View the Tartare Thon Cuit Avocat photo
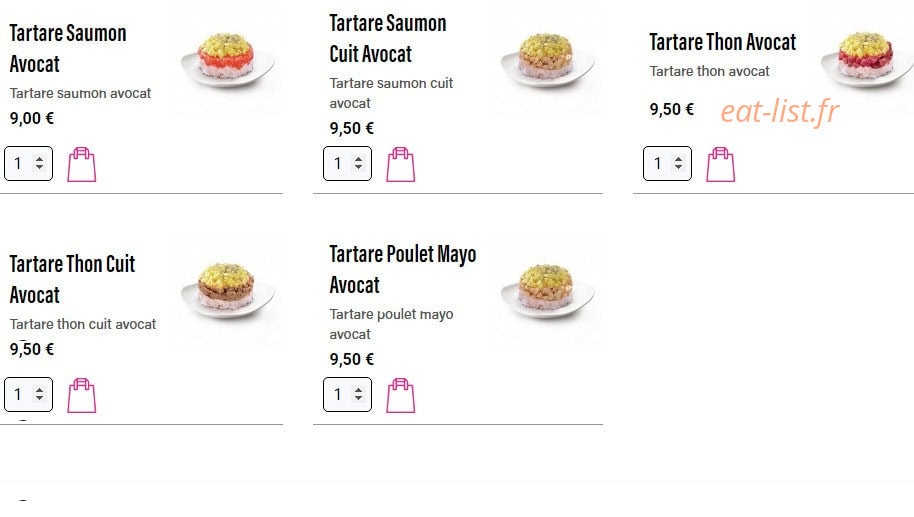This screenshot has width=914, height=517. pyautogui.click(x=228, y=290)
